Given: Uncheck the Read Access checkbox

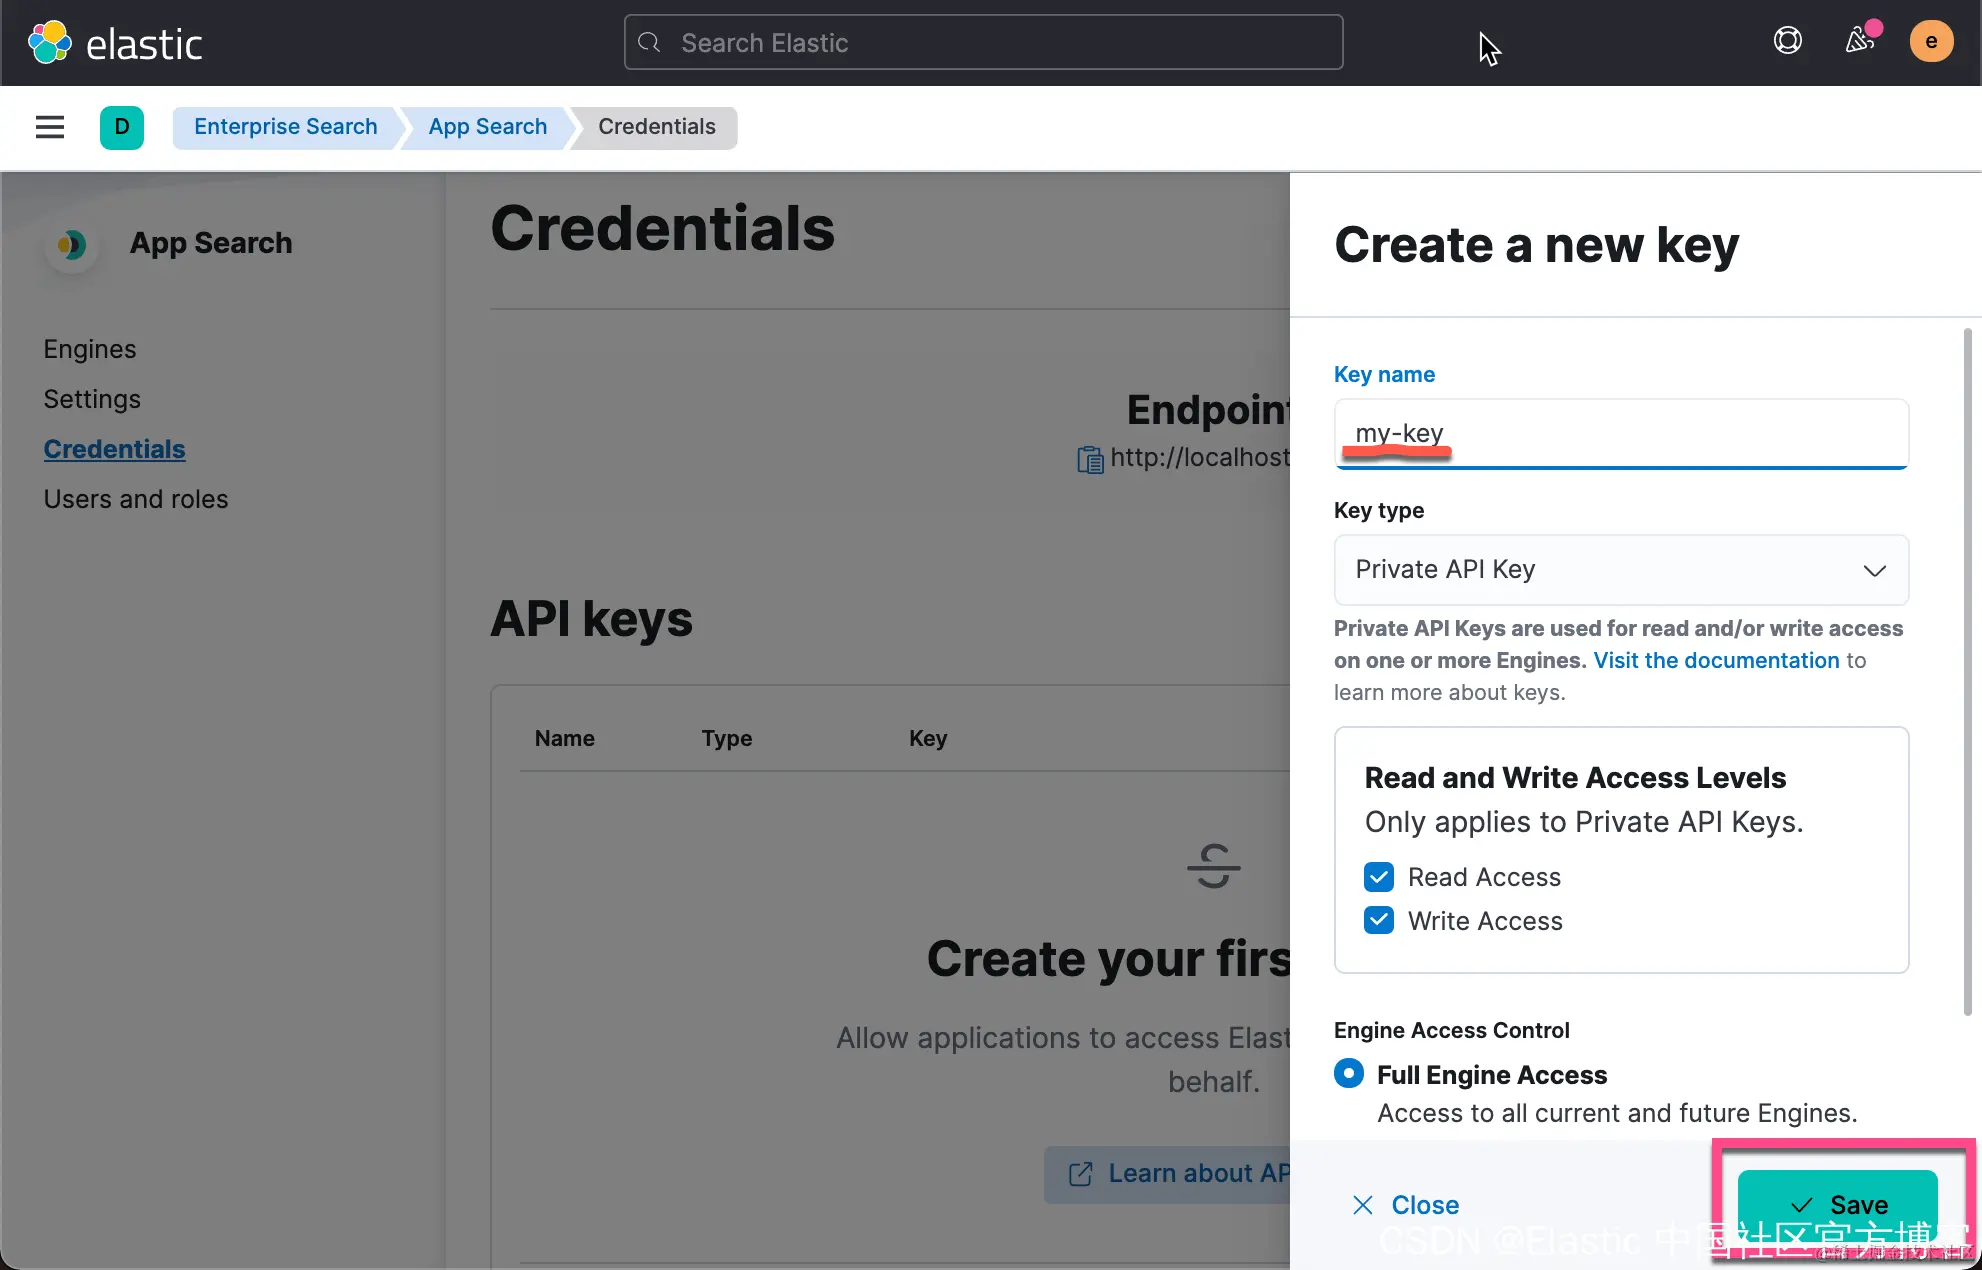Looking at the screenshot, I should (1379, 877).
